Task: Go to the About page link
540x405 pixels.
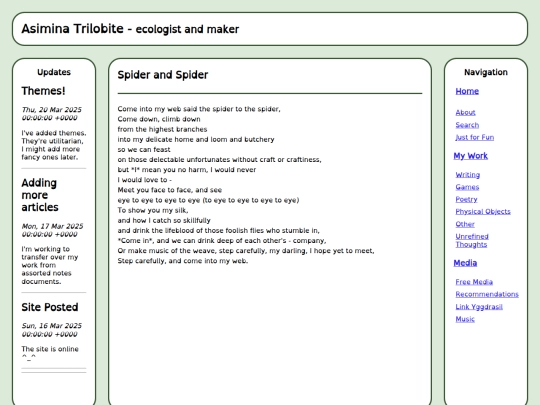Action: [465, 113]
